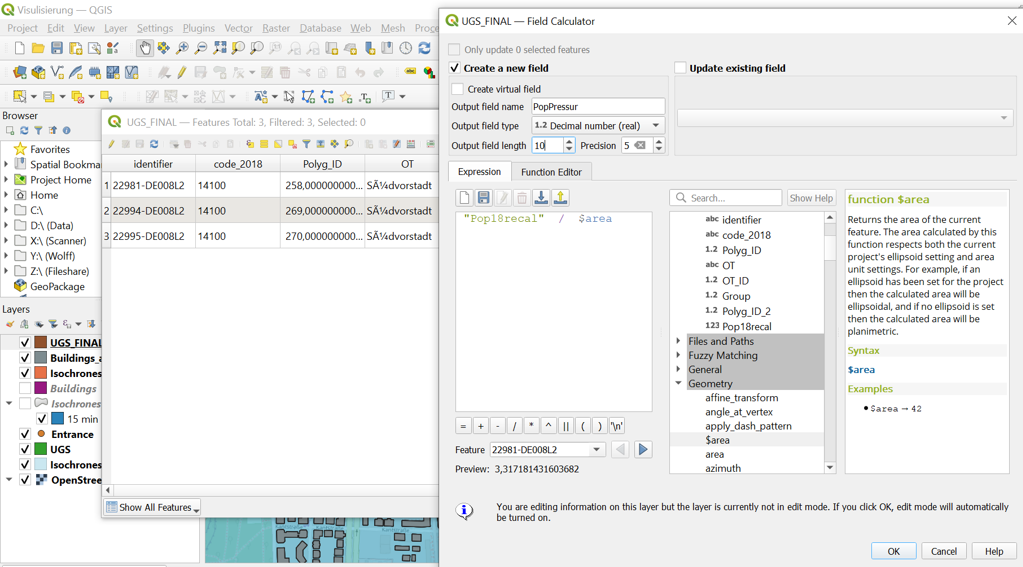Click the Open Project folder icon
The width and height of the screenshot is (1023, 567).
pyautogui.click(x=38, y=48)
